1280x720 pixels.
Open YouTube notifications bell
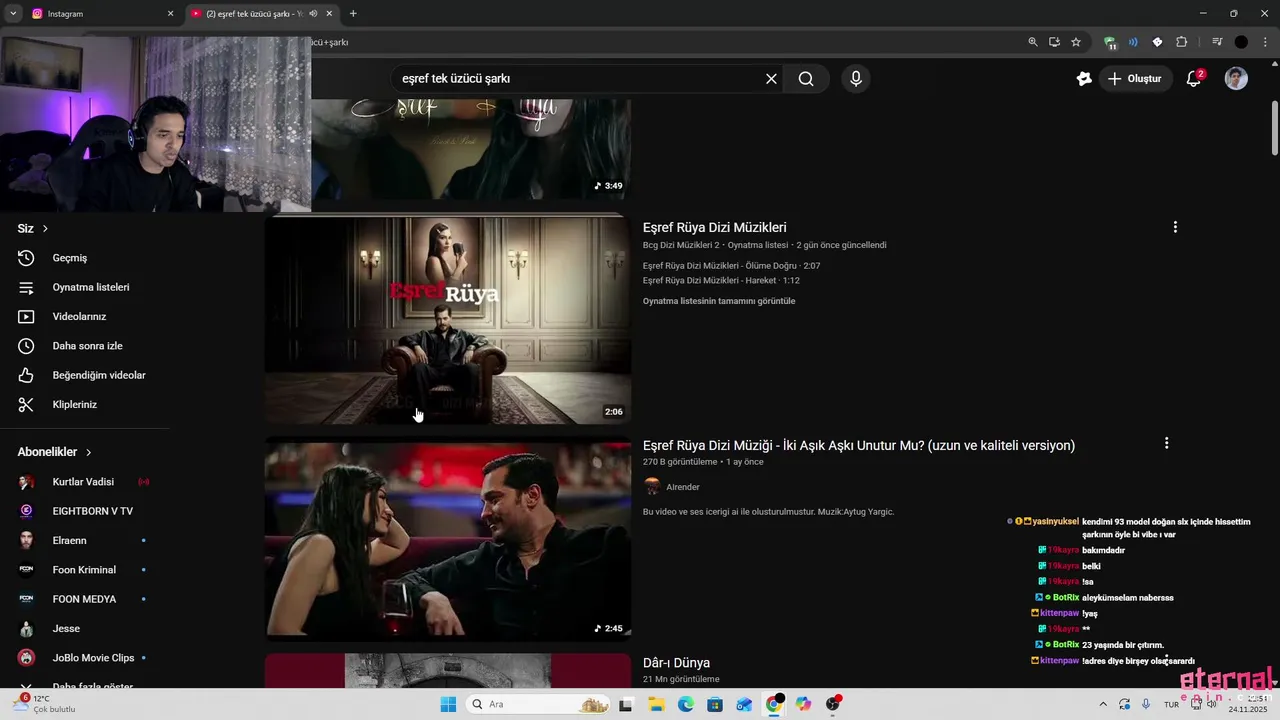[1194, 79]
